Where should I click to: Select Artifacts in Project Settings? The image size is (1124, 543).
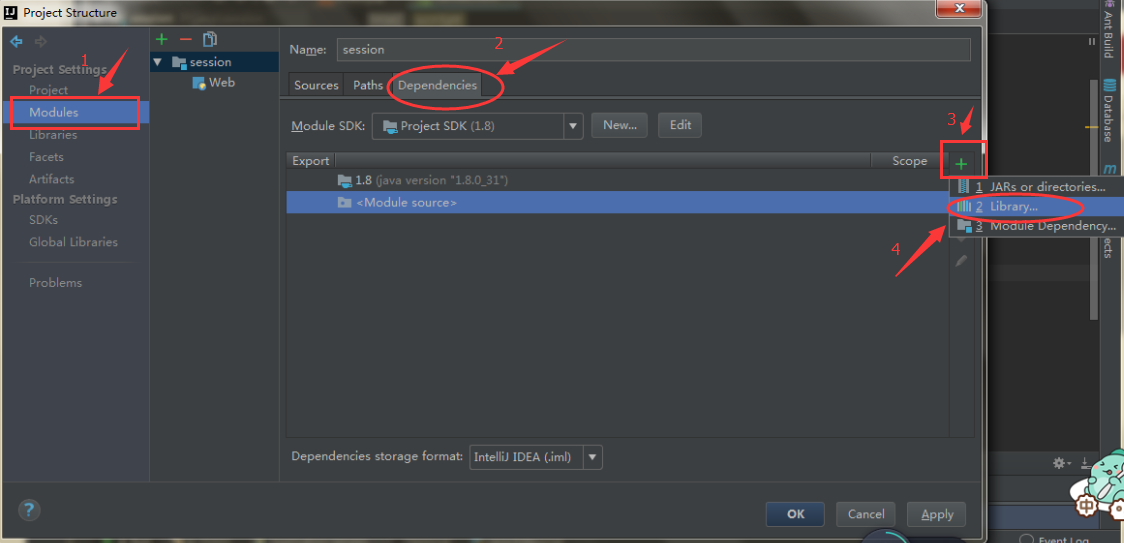point(52,179)
